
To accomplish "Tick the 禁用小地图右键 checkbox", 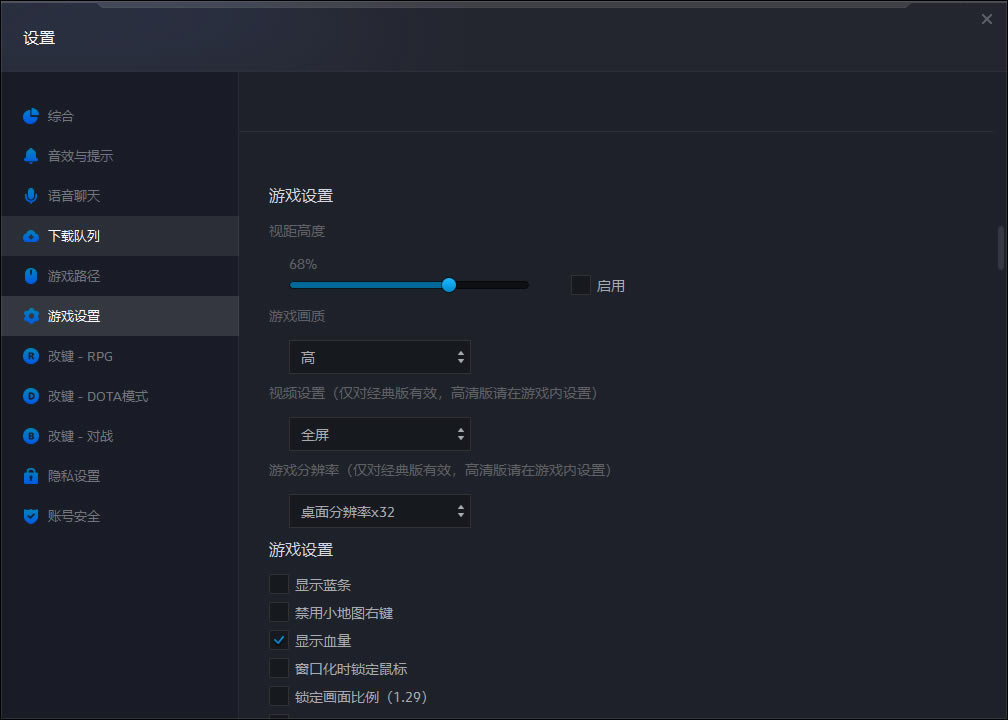I will (x=279, y=612).
